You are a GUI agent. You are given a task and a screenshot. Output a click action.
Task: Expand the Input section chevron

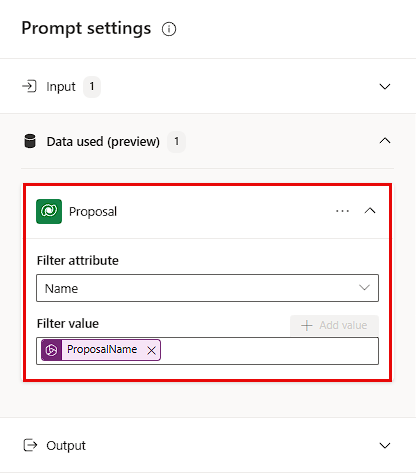(x=385, y=86)
